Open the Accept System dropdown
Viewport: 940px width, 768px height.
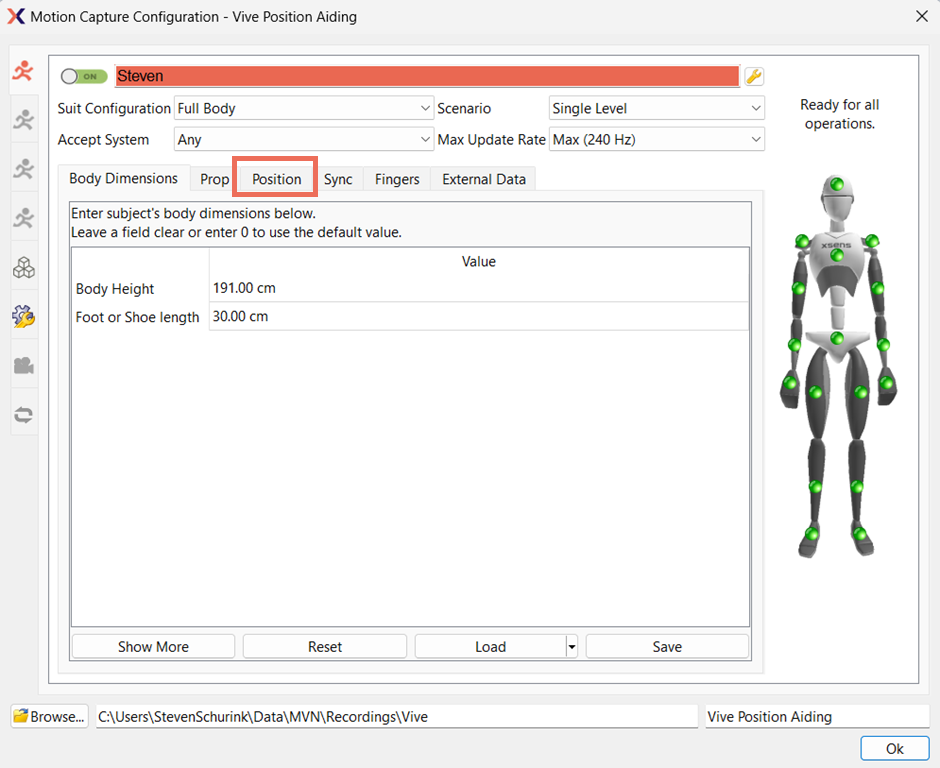pyautogui.click(x=303, y=140)
